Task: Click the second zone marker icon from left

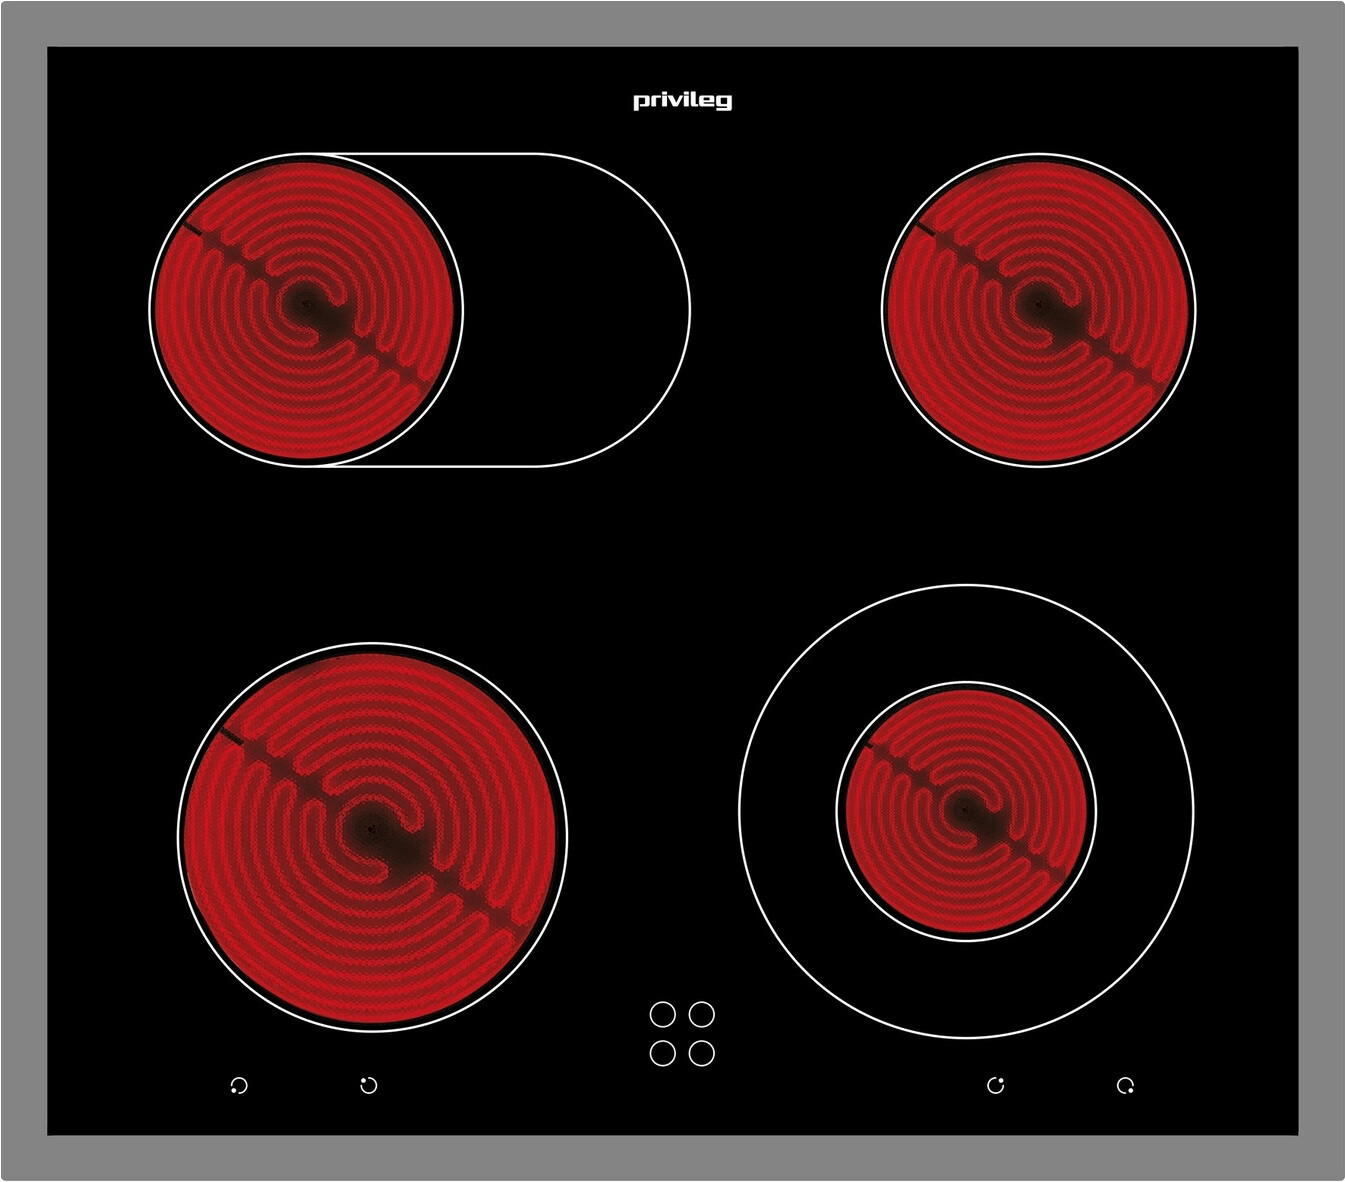Action: pos(368,1085)
